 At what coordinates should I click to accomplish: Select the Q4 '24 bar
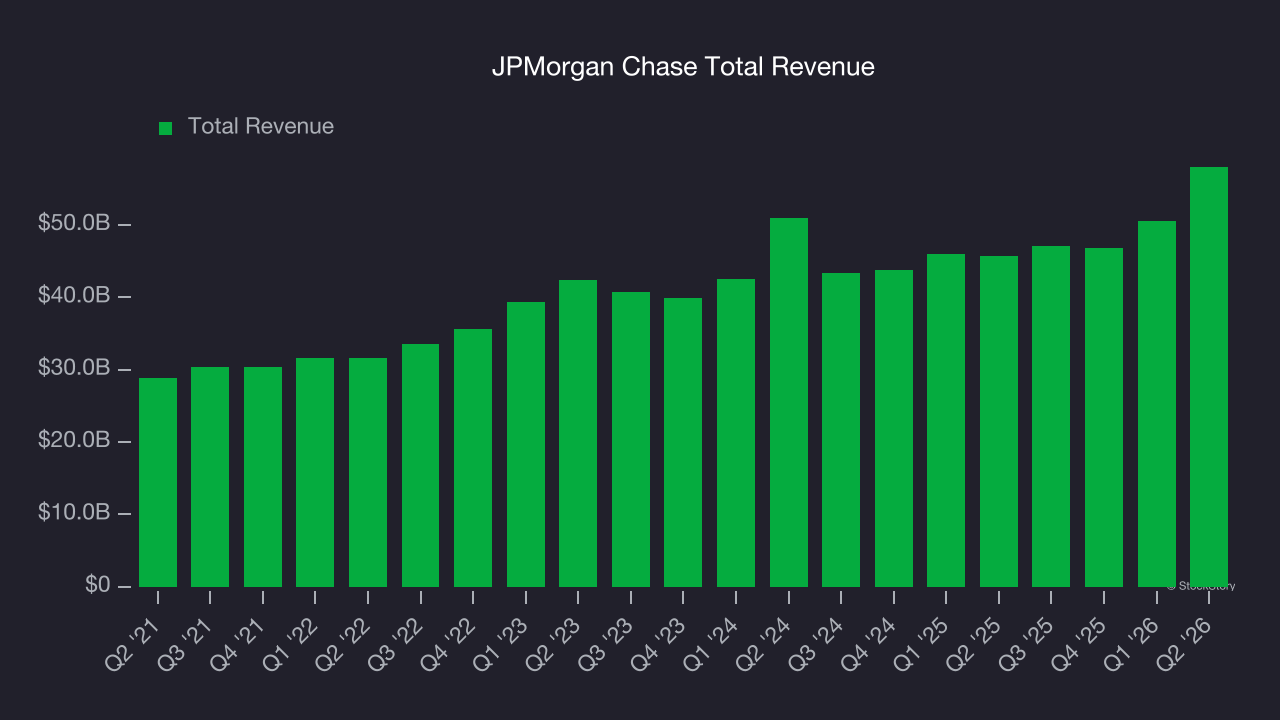894,428
